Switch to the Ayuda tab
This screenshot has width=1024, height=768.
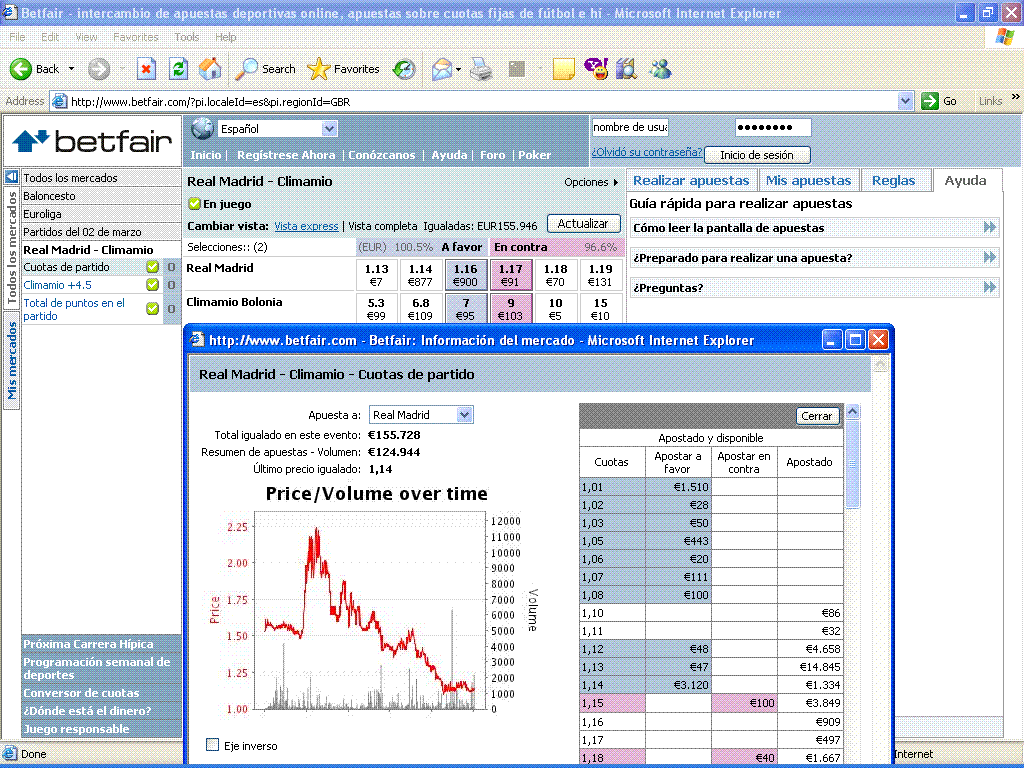click(x=965, y=180)
